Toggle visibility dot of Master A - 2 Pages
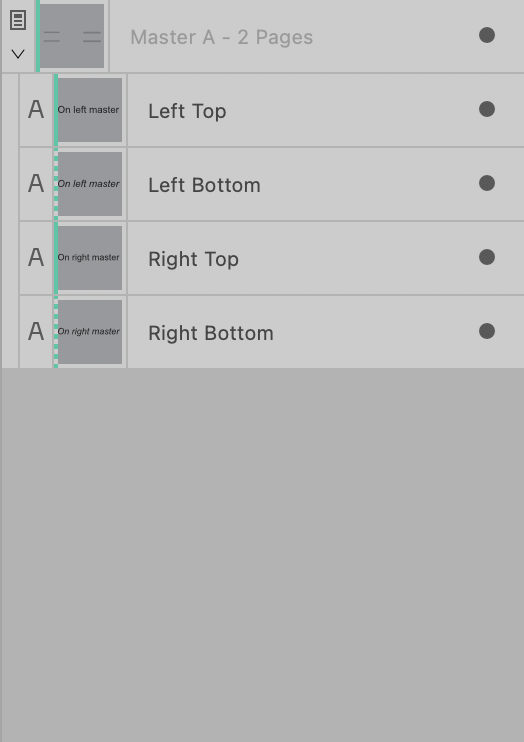This screenshot has height=742, width=524. coord(487,35)
